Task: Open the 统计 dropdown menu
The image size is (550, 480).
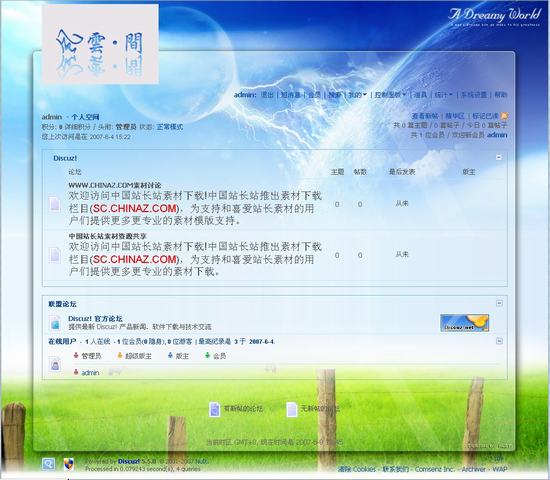Action: tap(444, 95)
